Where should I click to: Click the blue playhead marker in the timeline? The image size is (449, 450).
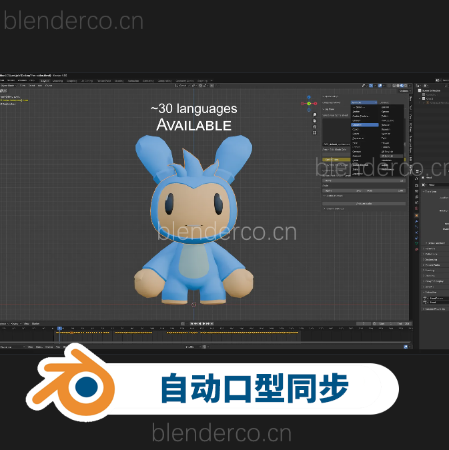(x=59, y=329)
